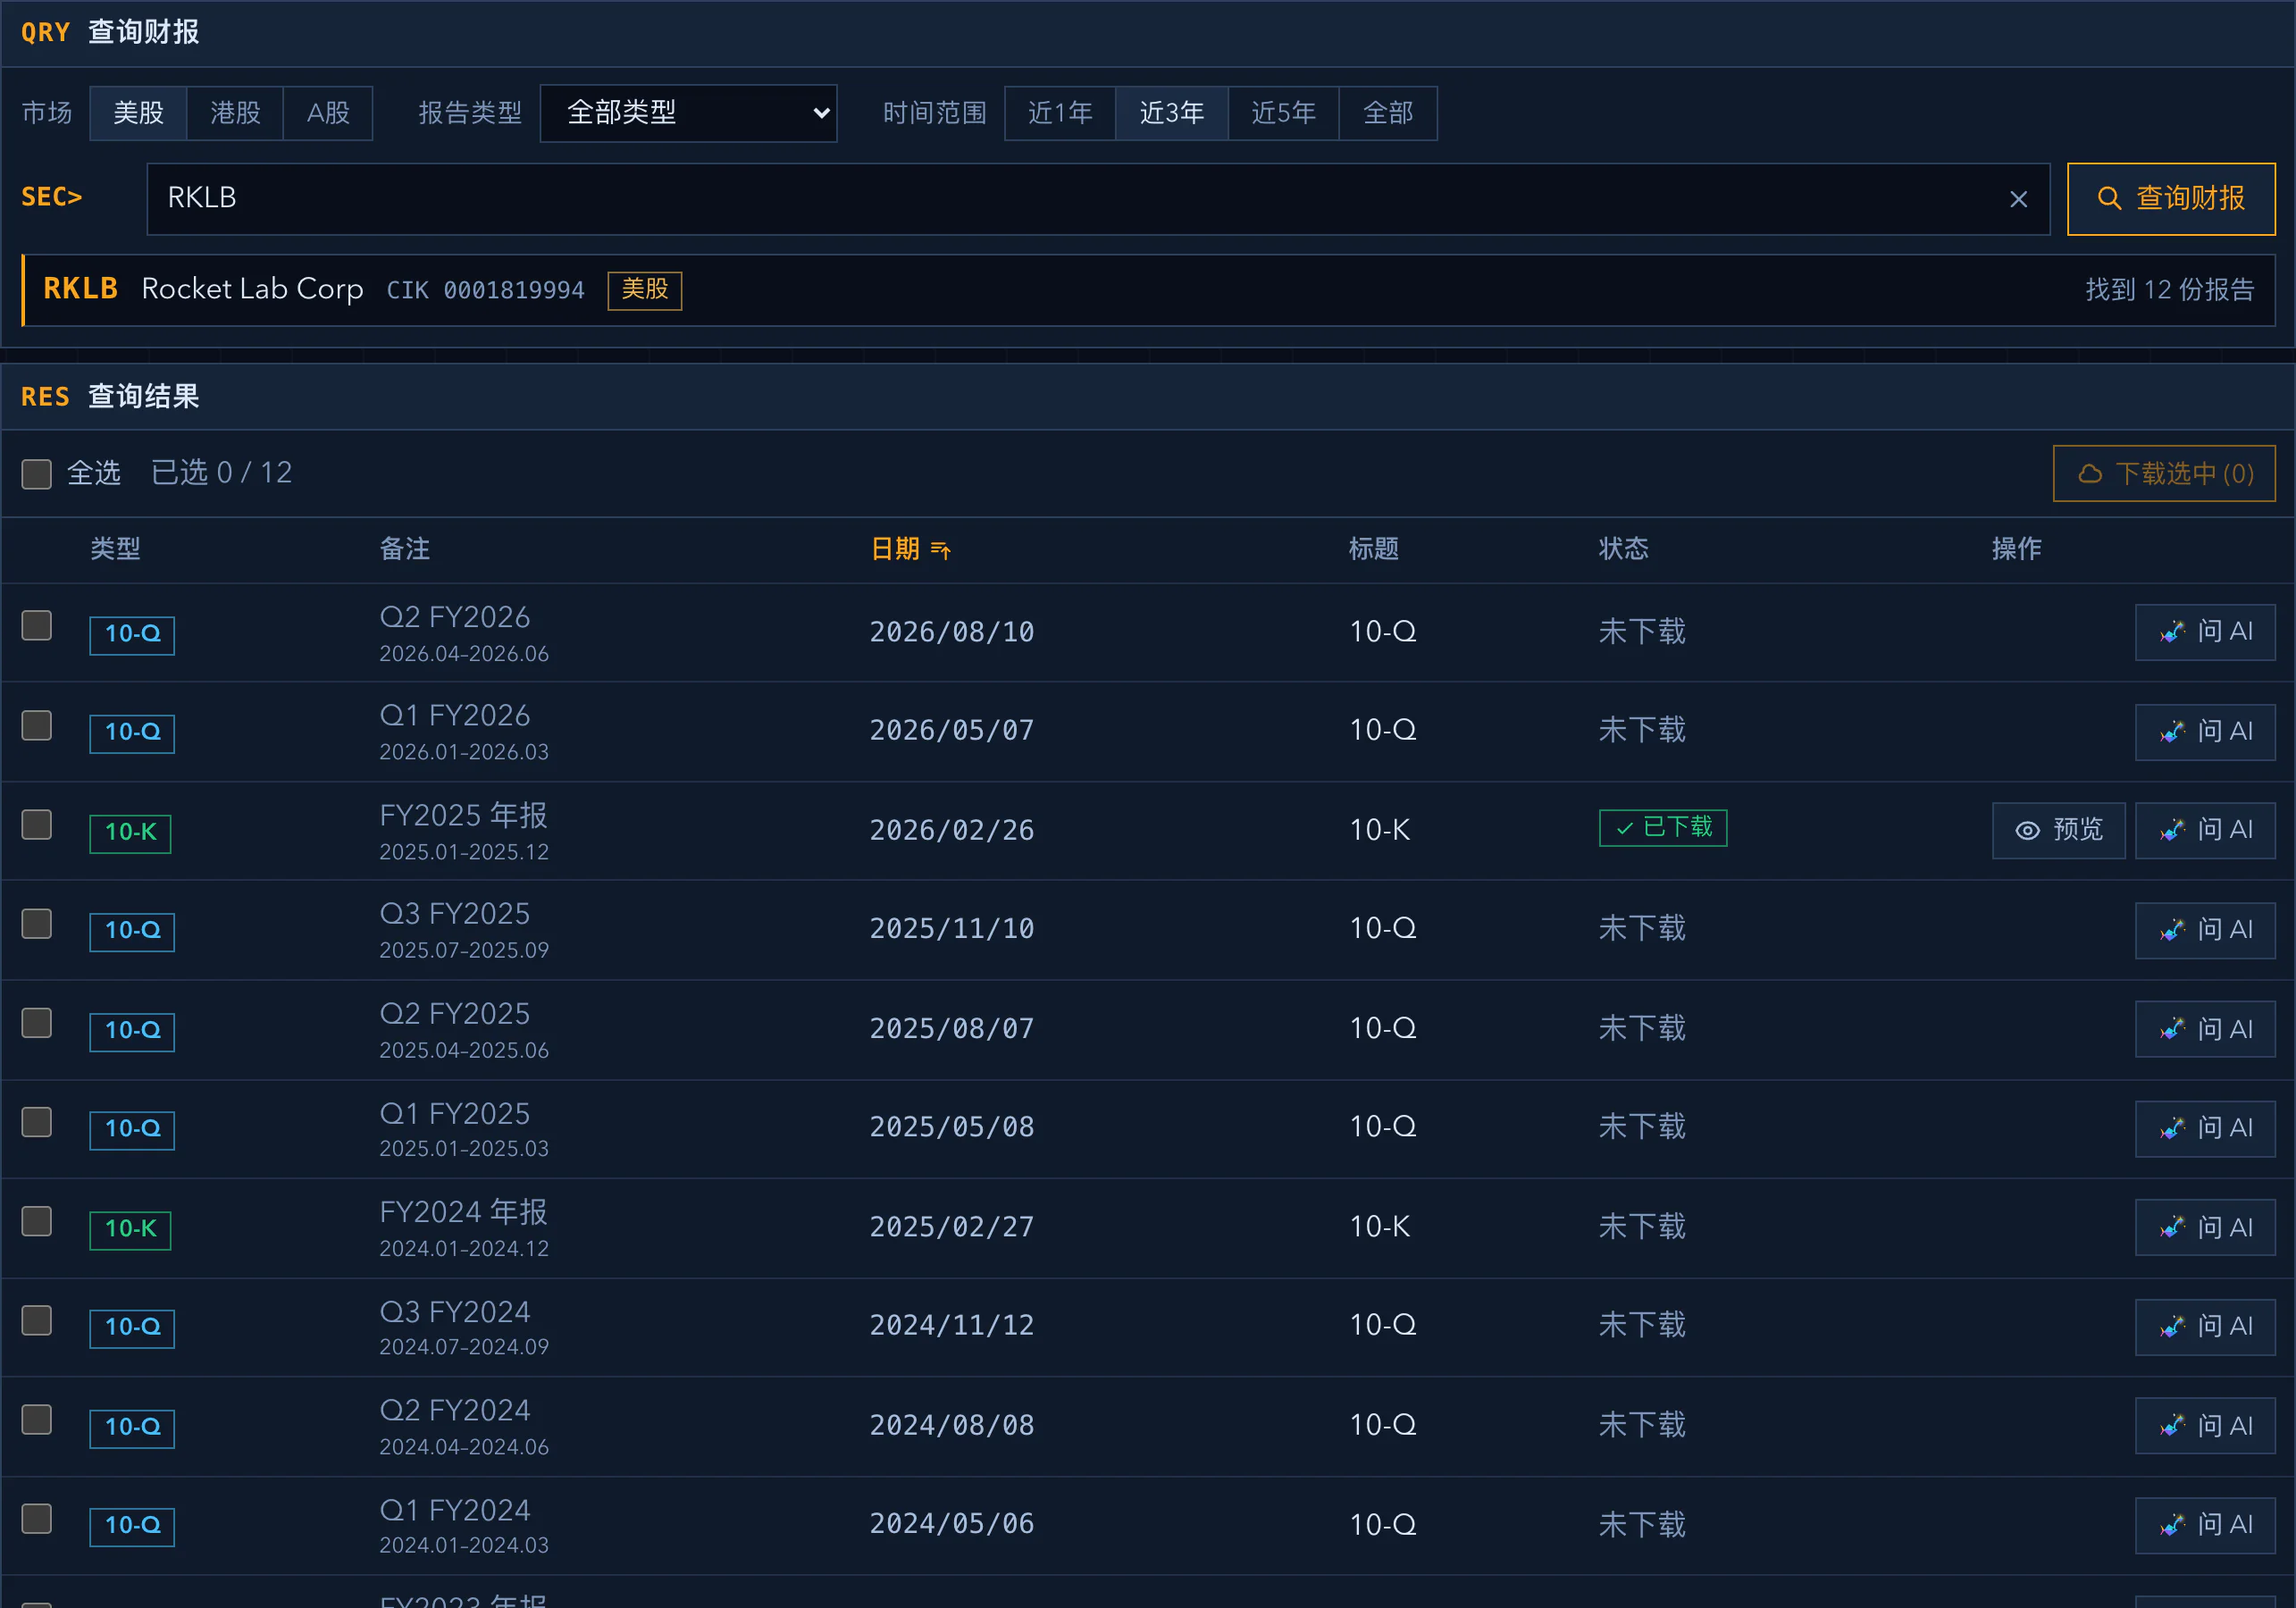Click the 10-Q tag in Q2 FY2025 row
Screen dimensions: 2296x1608
tap(132, 1031)
